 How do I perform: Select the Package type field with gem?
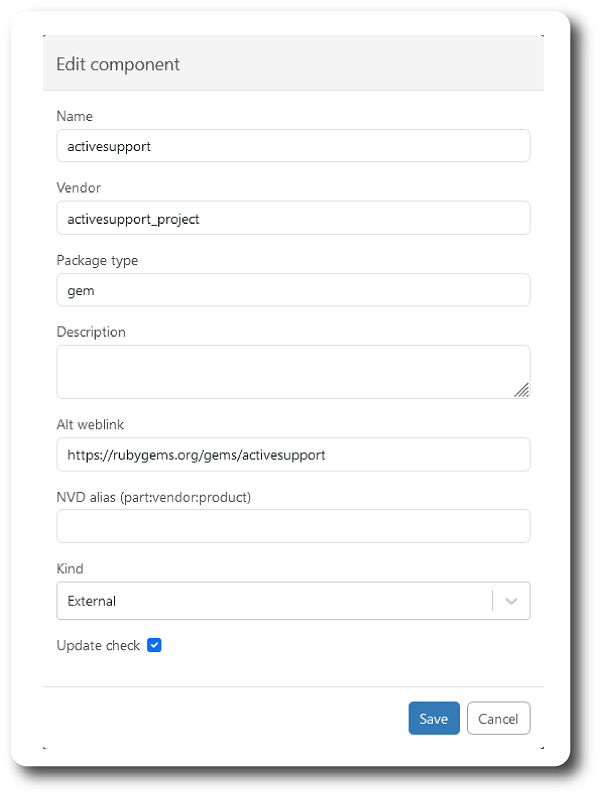(293, 290)
